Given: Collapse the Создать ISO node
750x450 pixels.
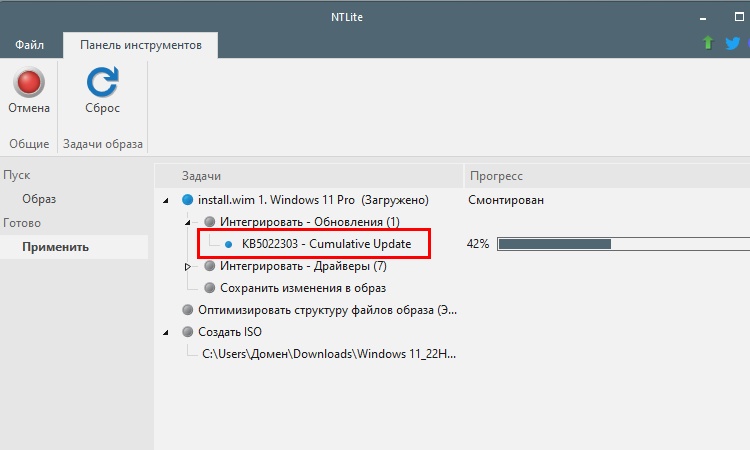Looking at the screenshot, I should click(166, 332).
